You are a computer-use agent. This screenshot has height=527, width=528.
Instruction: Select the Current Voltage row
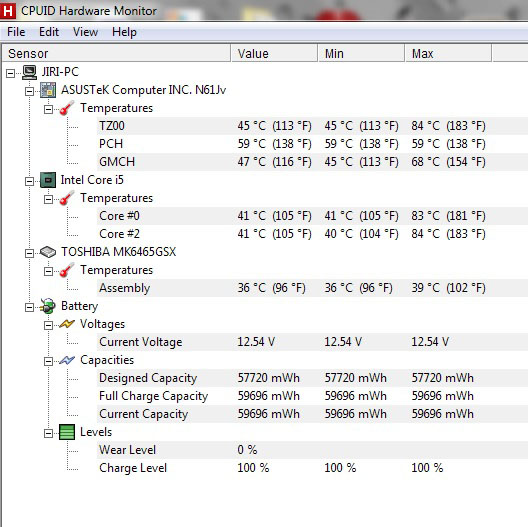coord(312,342)
